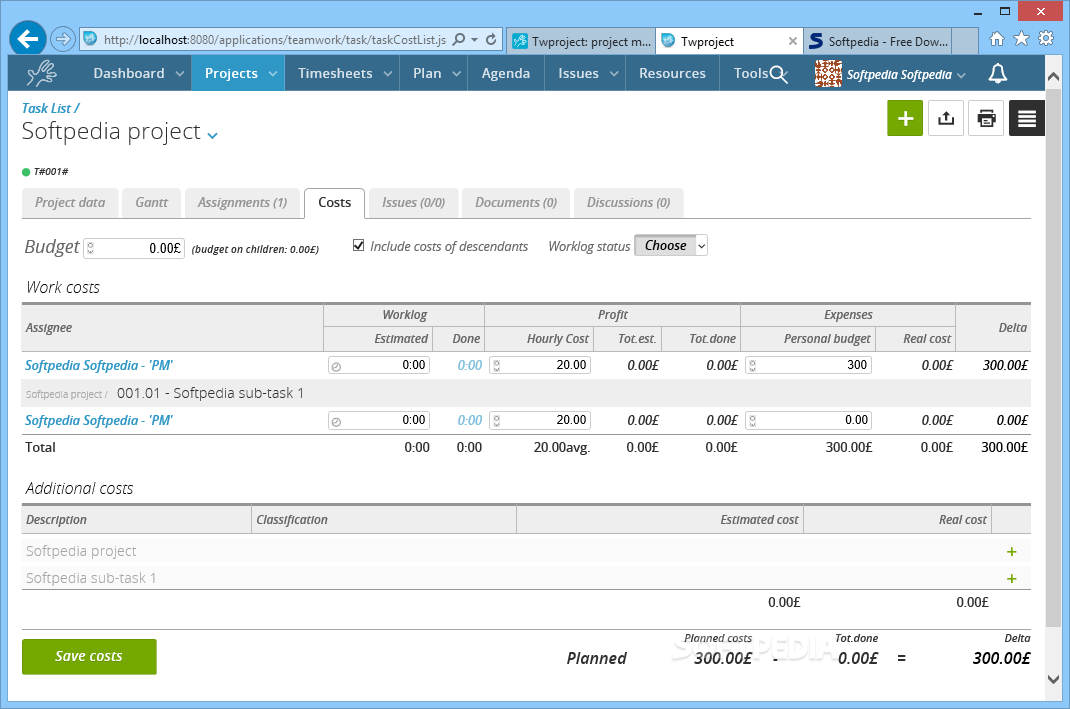Click the search magnifier next to Tools
This screenshot has width=1070, height=709.
(779, 74)
